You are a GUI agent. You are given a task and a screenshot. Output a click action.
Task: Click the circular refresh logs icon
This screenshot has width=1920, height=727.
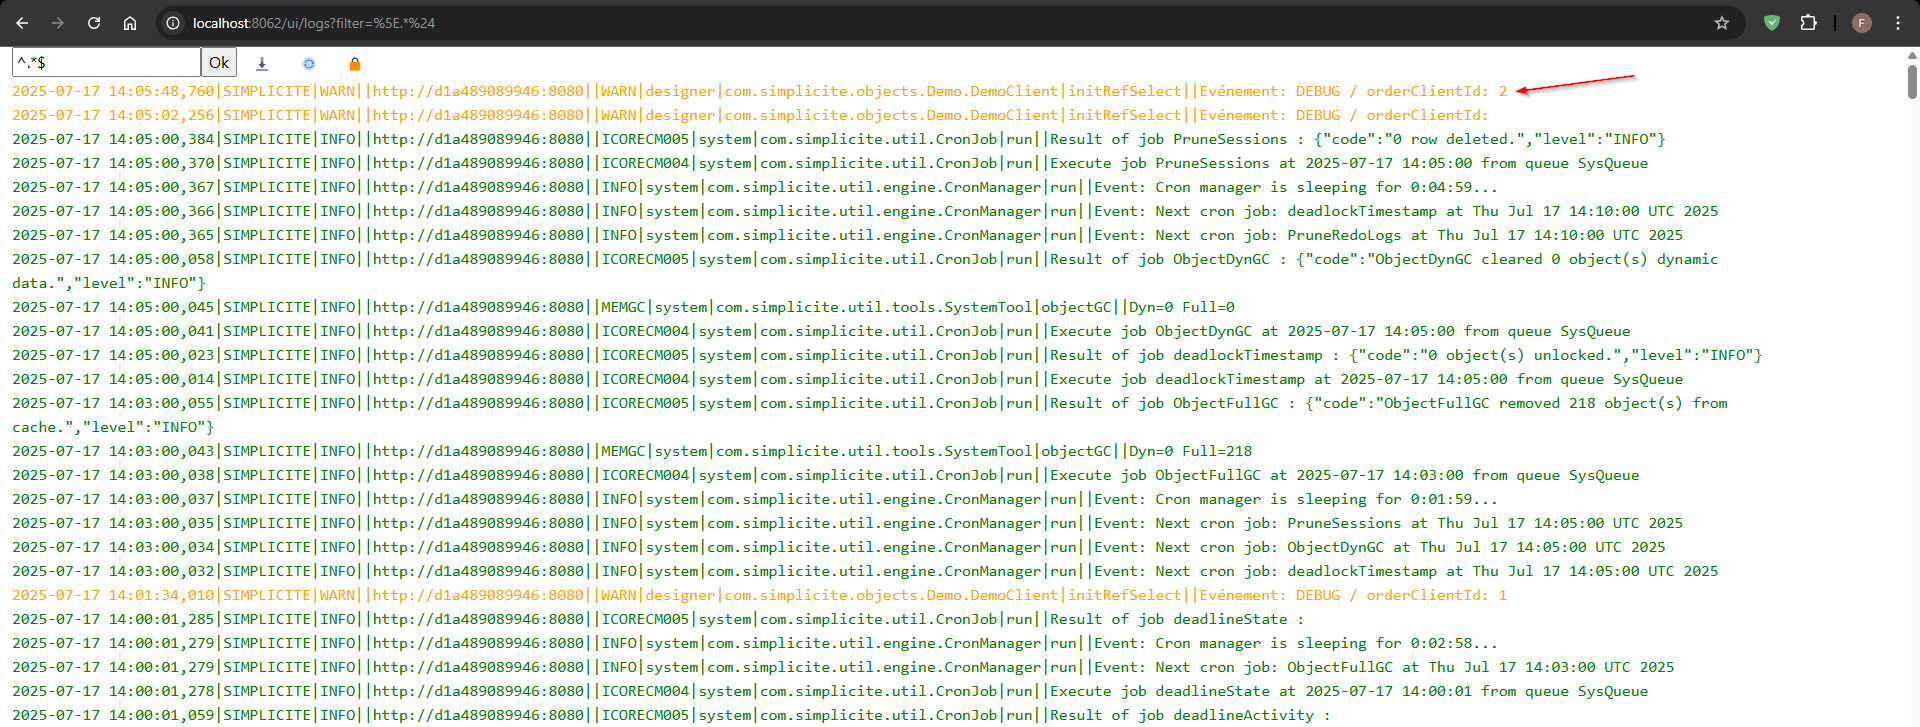tap(309, 64)
